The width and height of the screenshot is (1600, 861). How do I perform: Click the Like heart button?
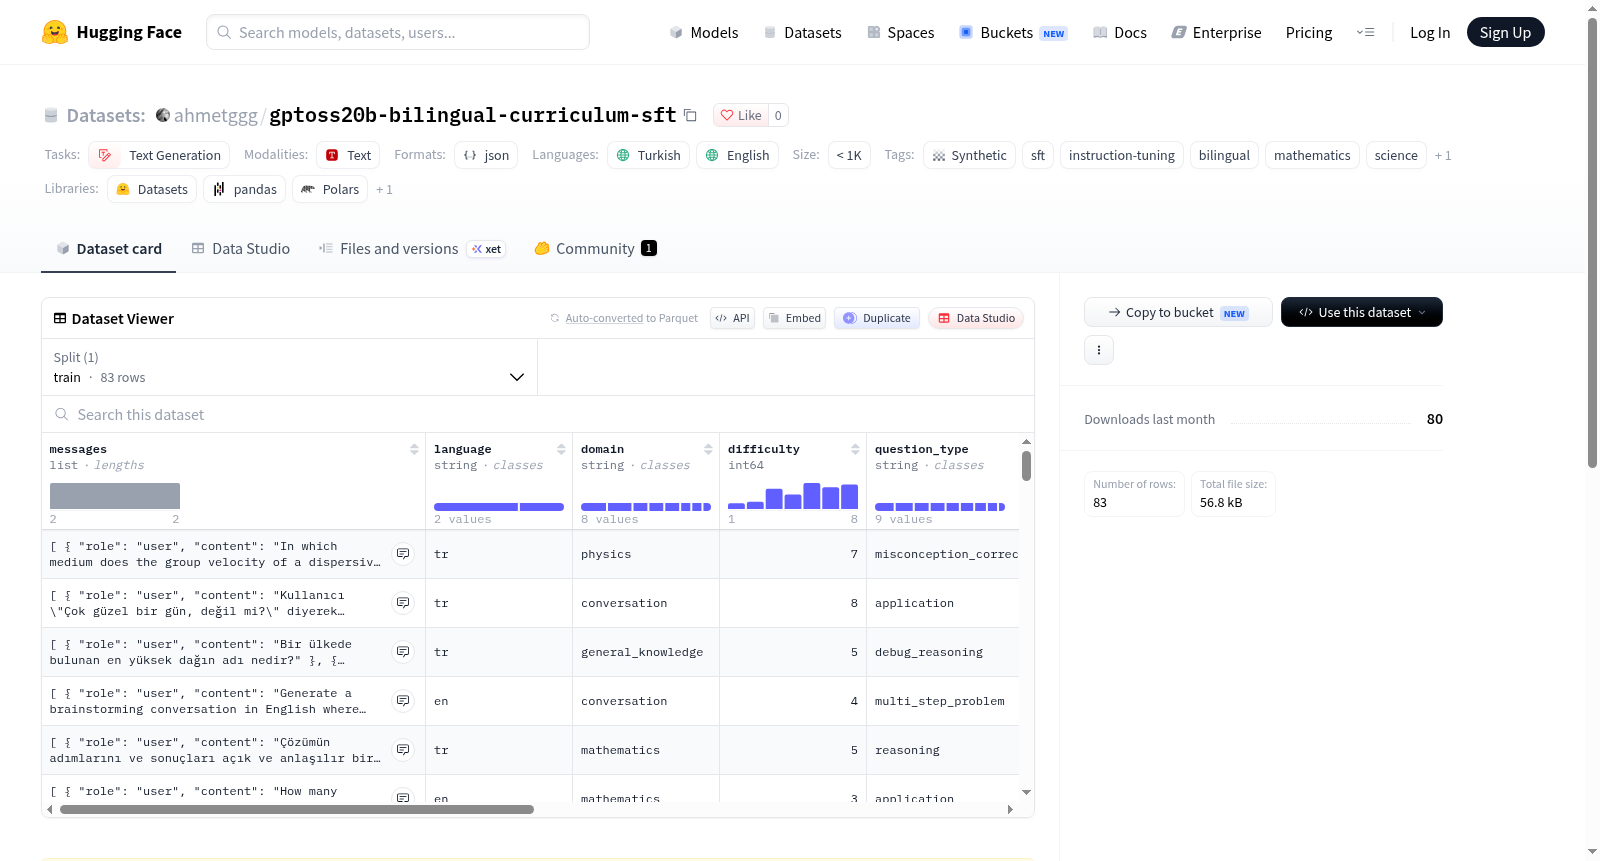click(x=741, y=115)
